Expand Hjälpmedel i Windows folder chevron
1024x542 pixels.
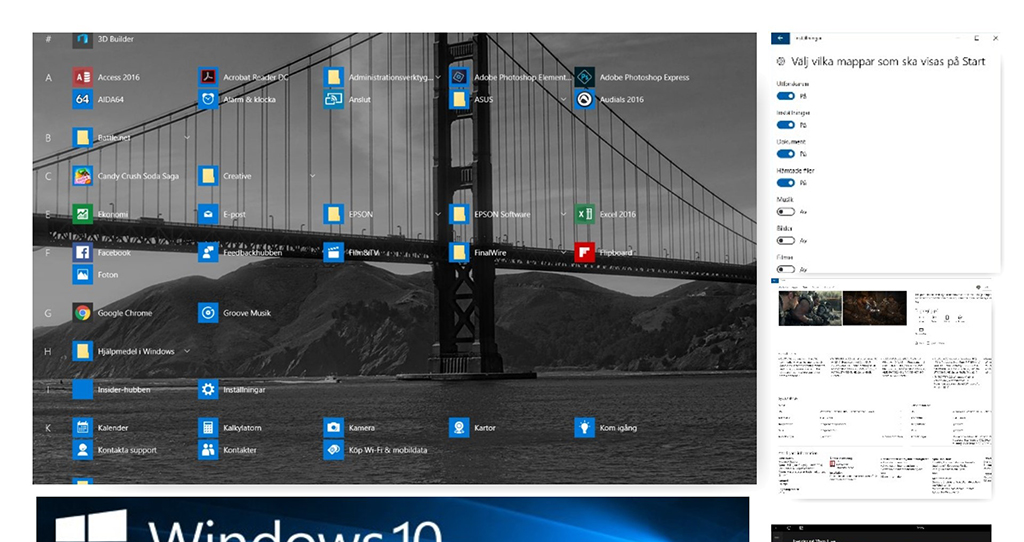[187, 351]
